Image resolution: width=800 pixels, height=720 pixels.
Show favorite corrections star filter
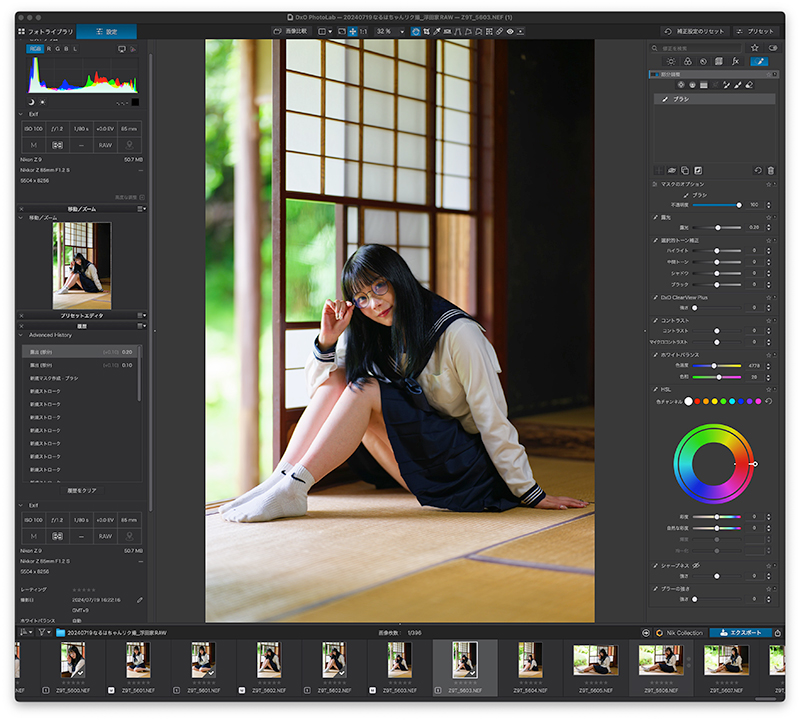(x=755, y=48)
